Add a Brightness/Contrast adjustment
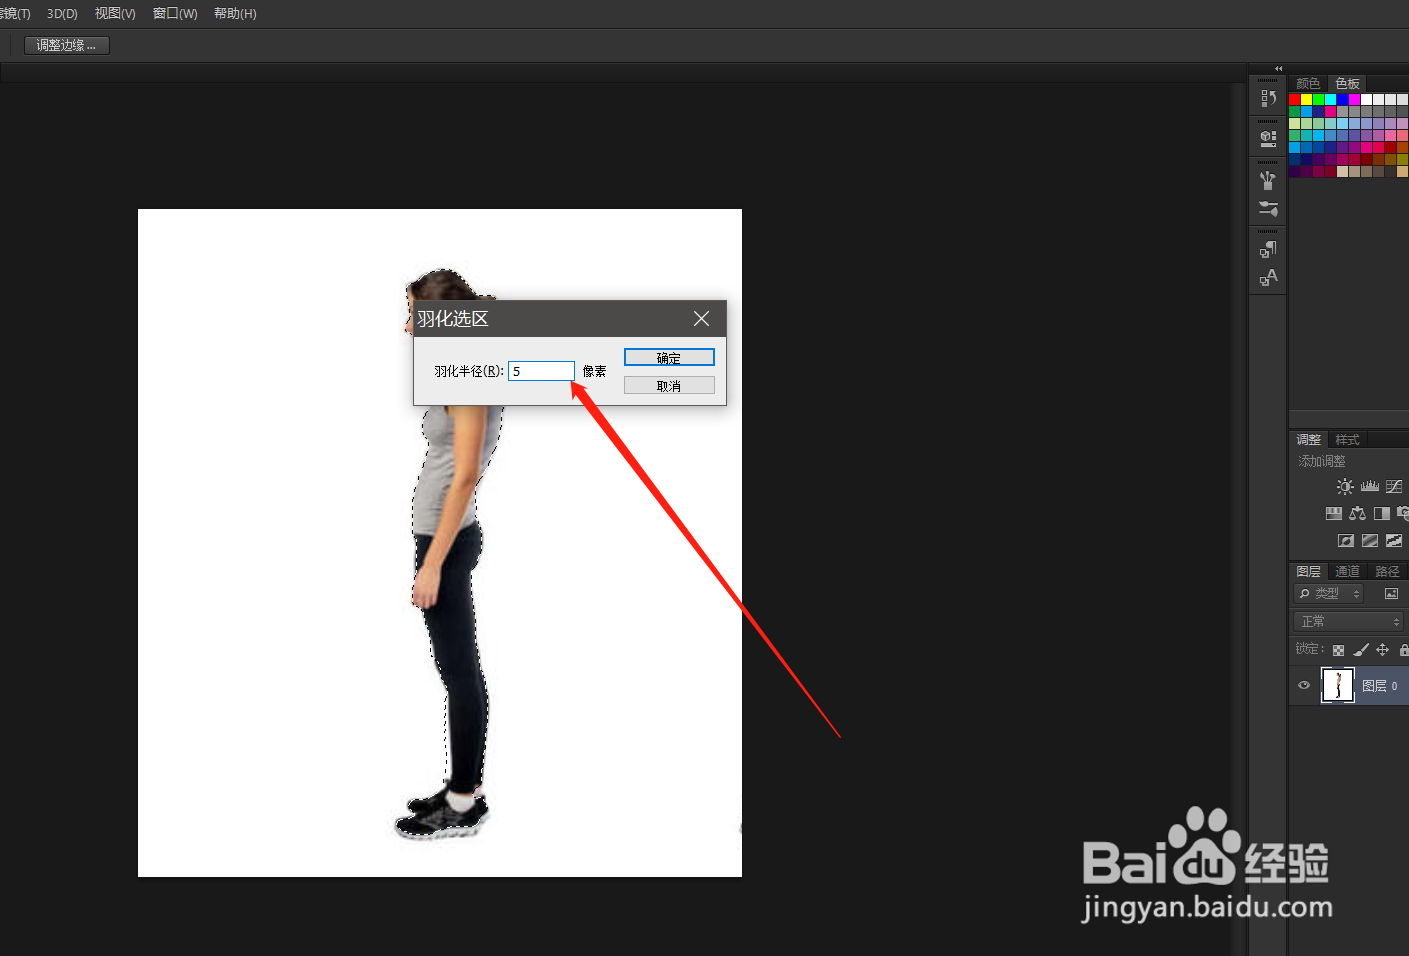 coord(1345,486)
